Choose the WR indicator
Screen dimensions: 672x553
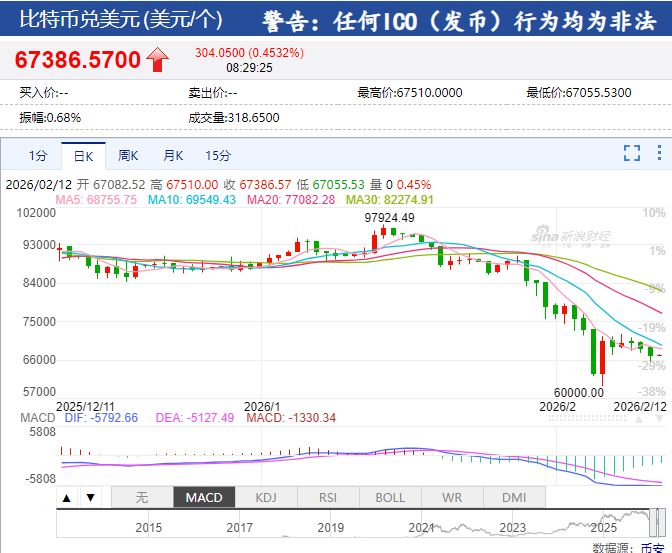click(452, 497)
